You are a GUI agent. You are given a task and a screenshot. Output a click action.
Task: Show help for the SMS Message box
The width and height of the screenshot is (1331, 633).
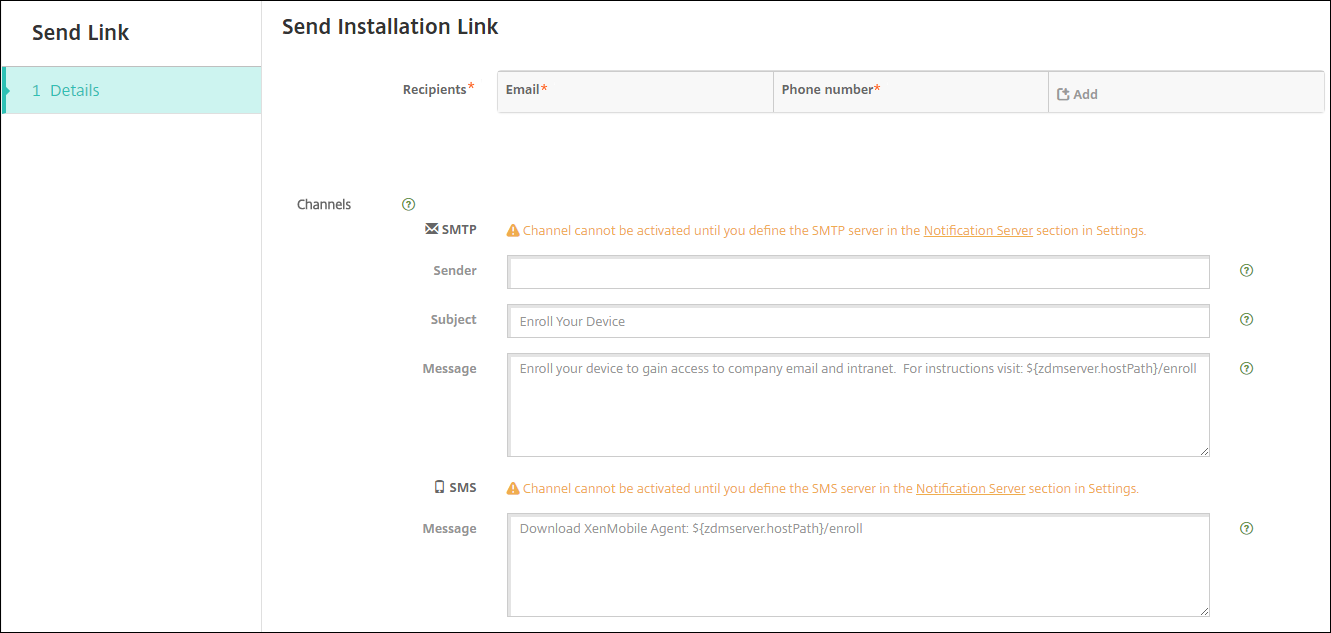coord(1246,529)
